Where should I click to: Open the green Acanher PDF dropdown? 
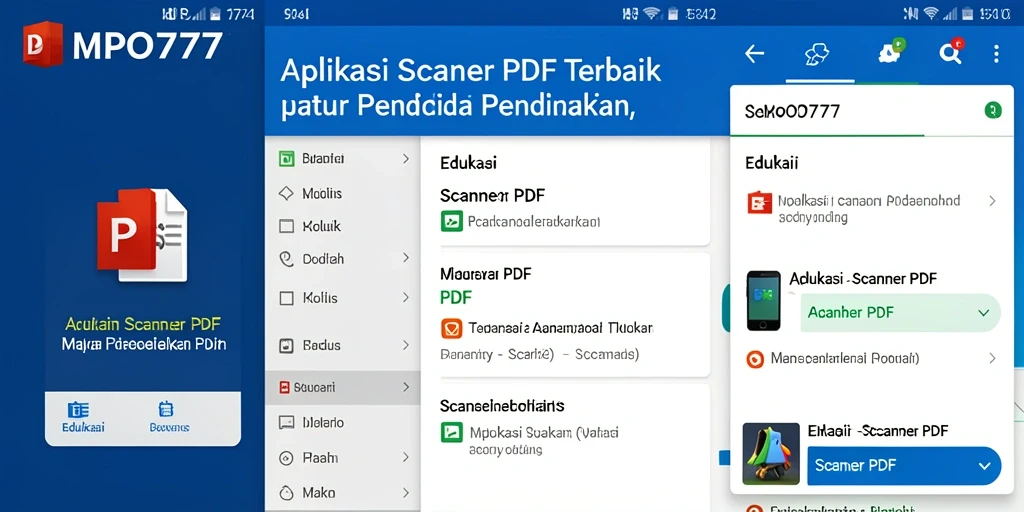901,312
